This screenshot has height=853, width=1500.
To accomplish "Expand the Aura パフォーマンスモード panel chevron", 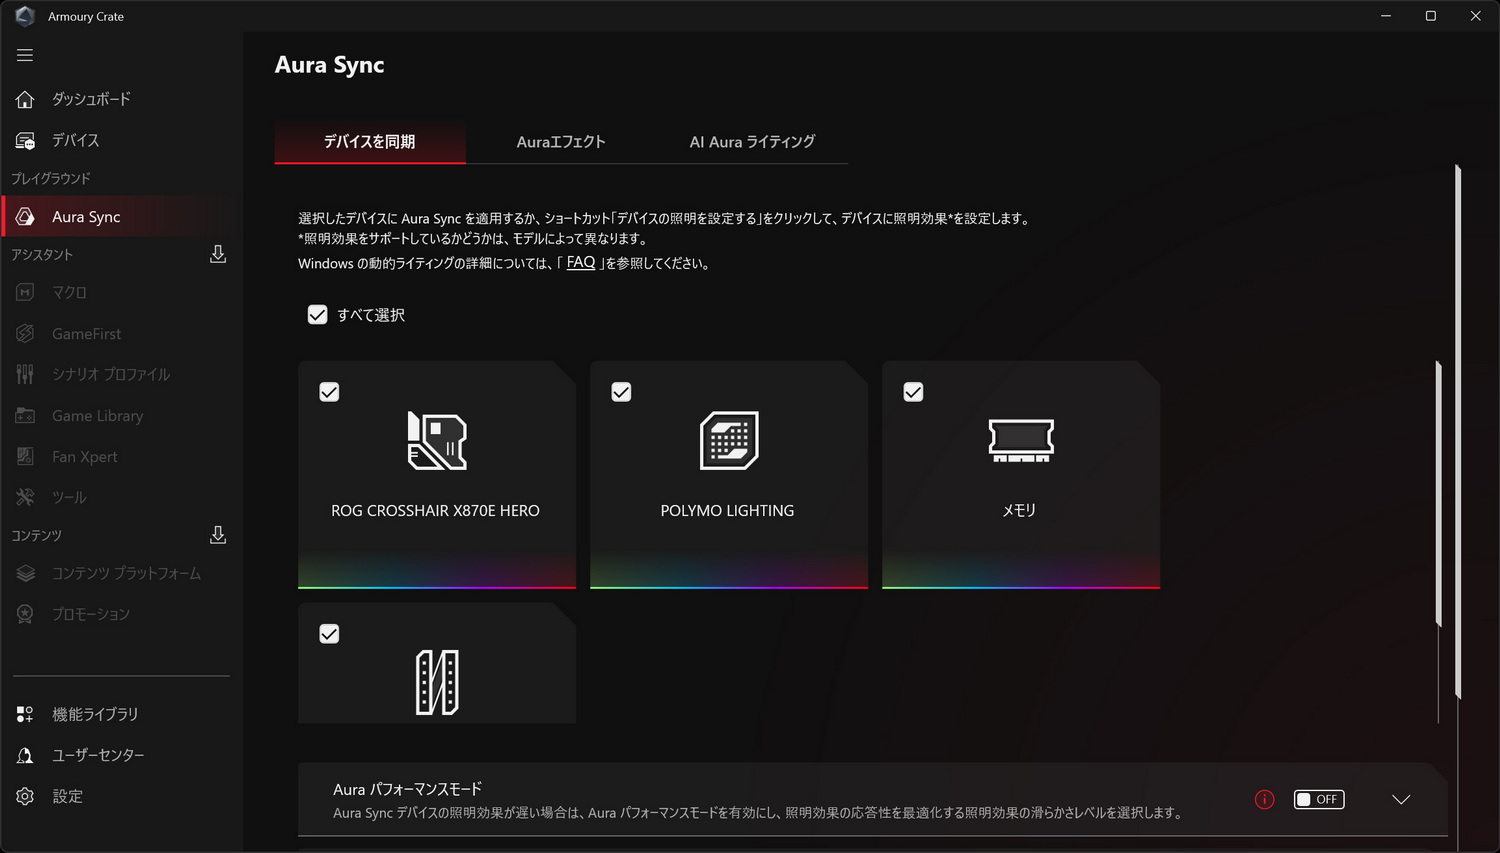I will point(1399,799).
